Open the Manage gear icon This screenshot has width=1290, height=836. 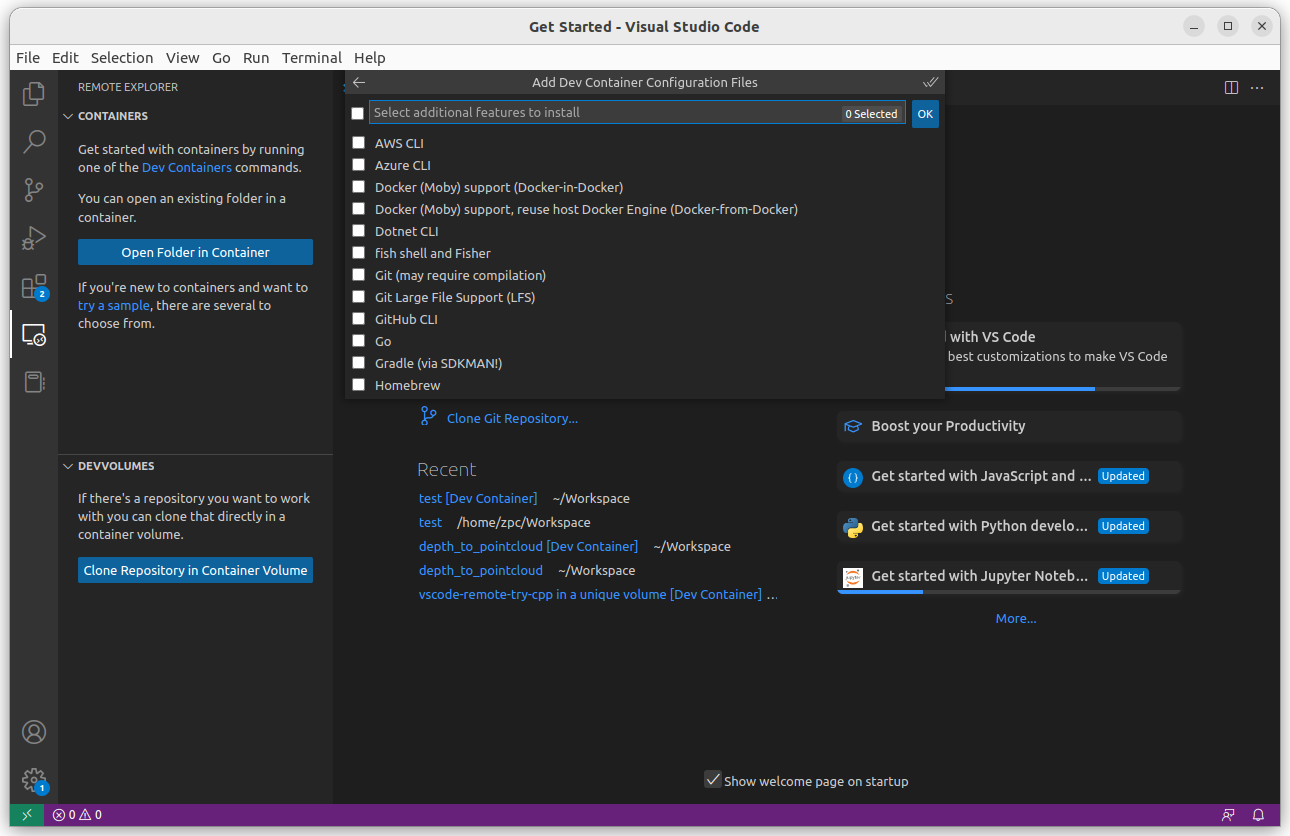[x=34, y=780]
